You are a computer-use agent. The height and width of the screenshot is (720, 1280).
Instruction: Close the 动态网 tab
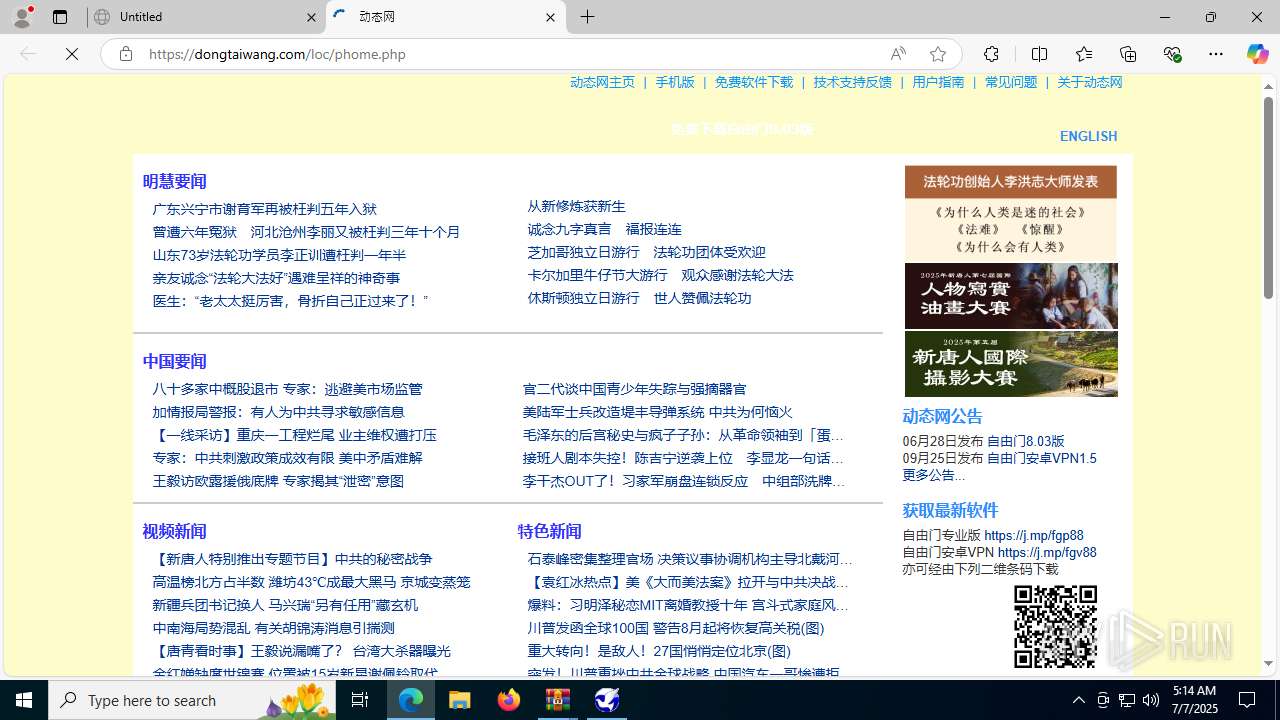point(550,17)
